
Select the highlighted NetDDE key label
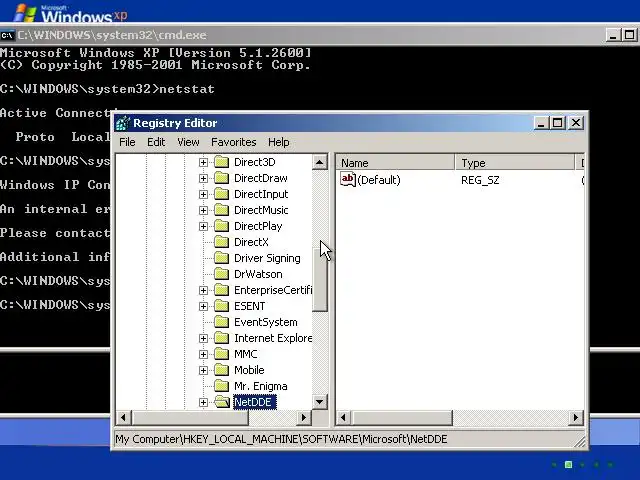pos(254,402)
